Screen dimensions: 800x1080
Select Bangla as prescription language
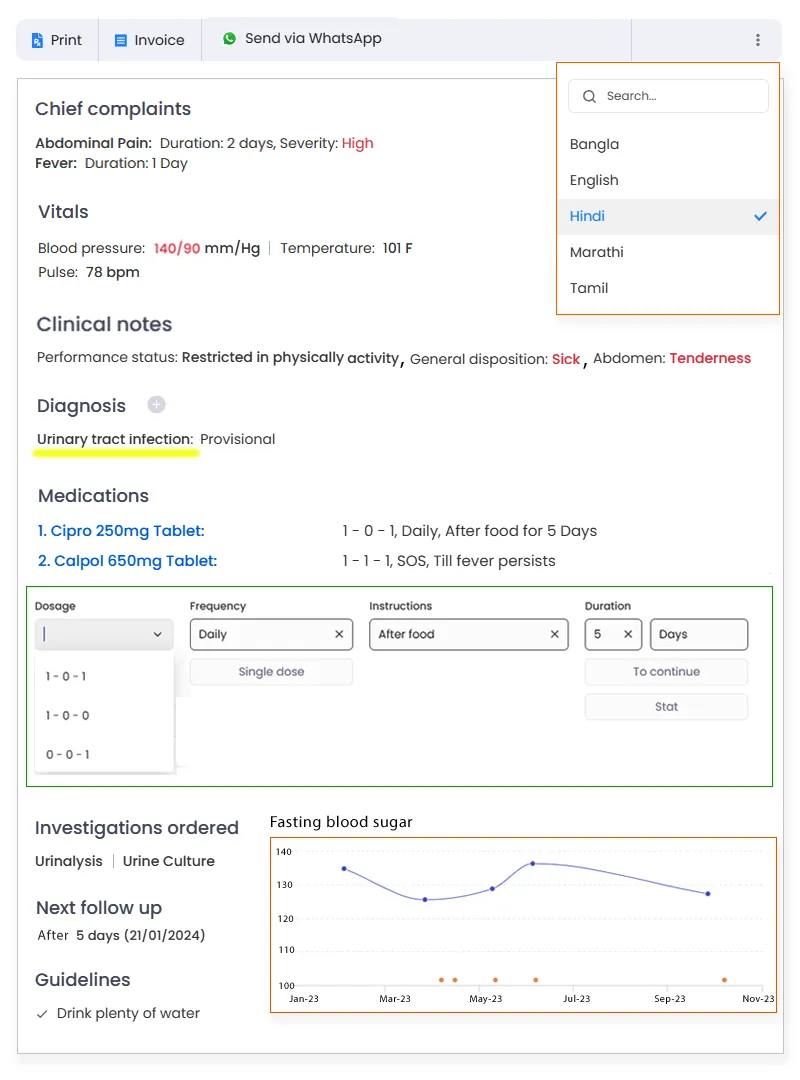click(x=594, y=144)
